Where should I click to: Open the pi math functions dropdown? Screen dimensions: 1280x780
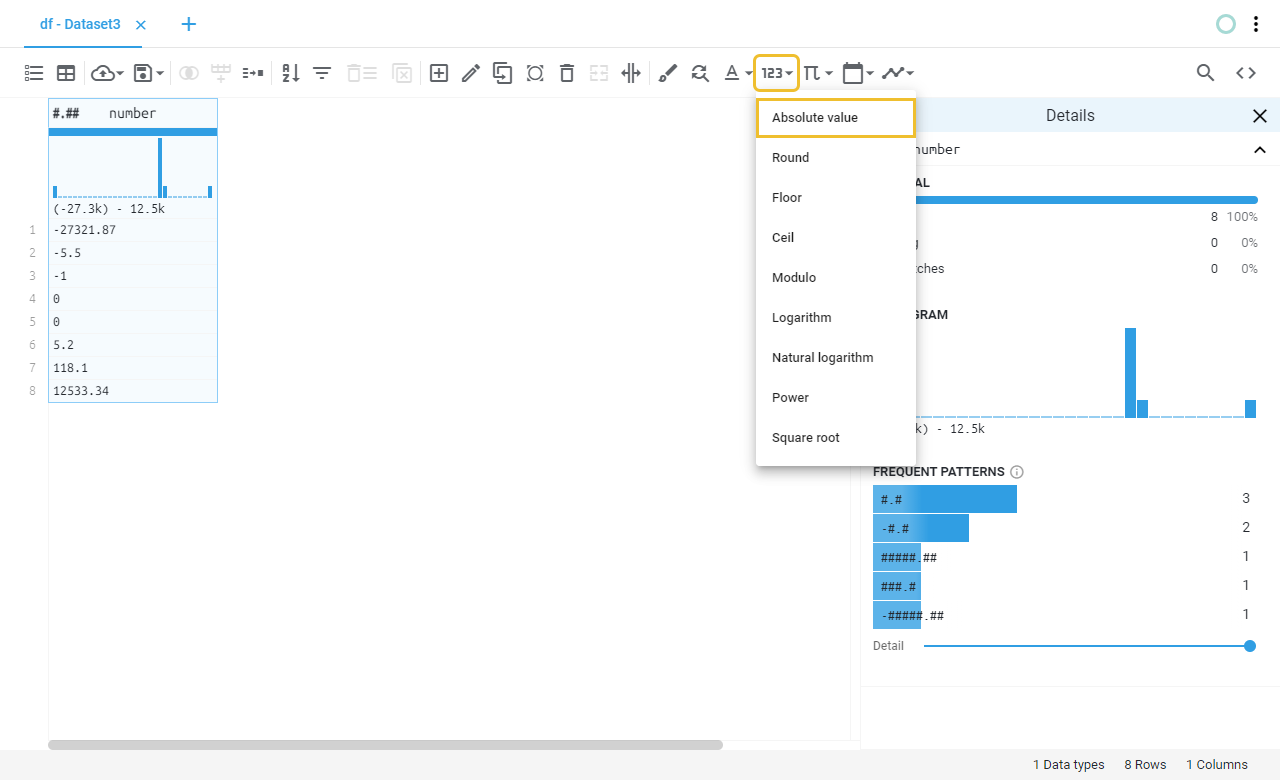[818, 73]
